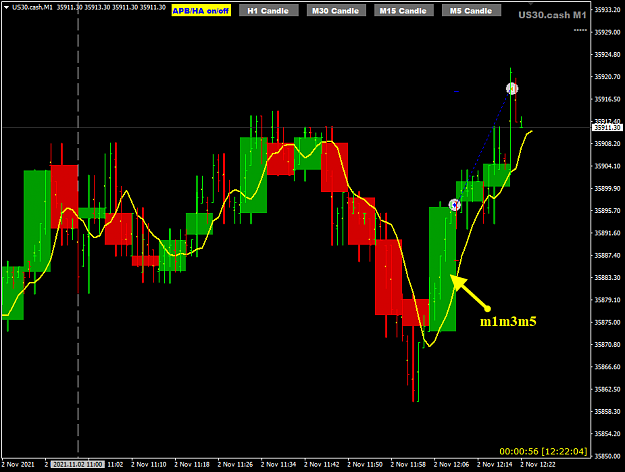The height and width of the screenshot is (472, 625).
Task: Click the 35895.70 price scale label
Action: click(x=607, y=210)
